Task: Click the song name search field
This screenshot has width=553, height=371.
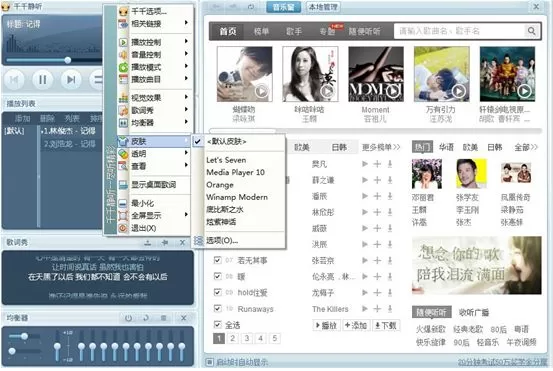Action: pyautogui.click(x=460, y=31)
